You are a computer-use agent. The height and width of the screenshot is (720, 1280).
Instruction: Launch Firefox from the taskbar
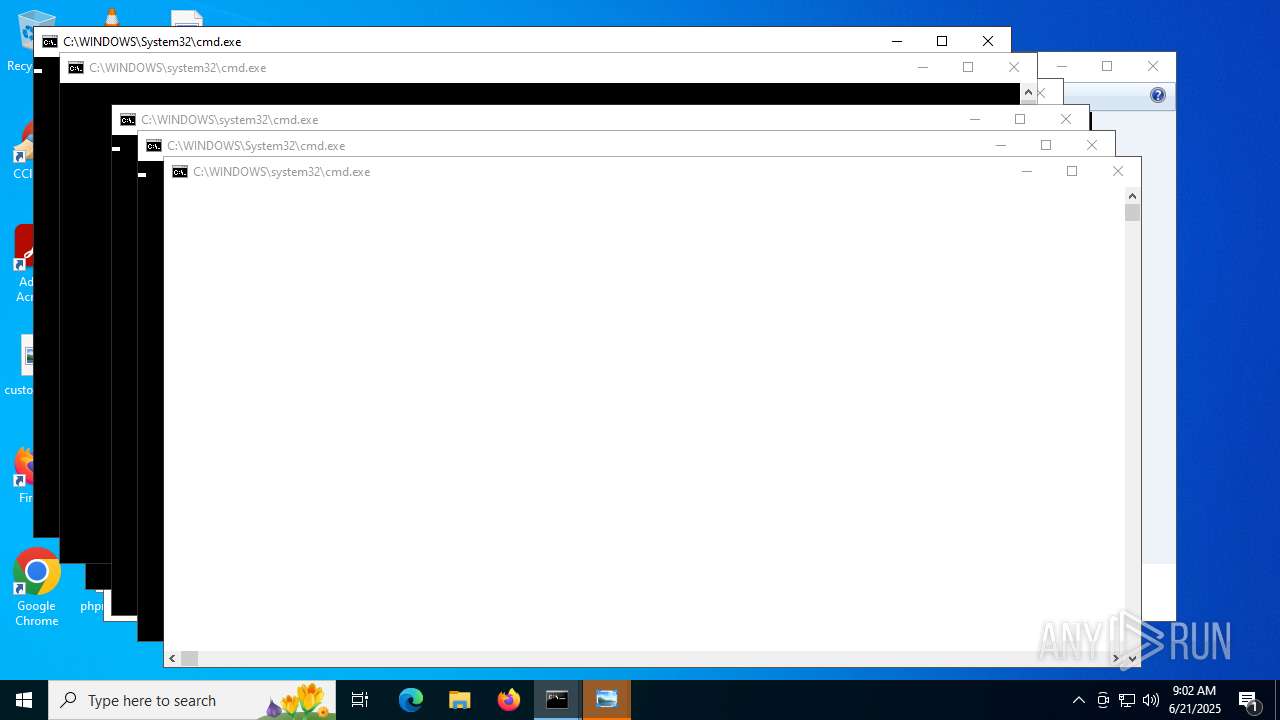509,700
